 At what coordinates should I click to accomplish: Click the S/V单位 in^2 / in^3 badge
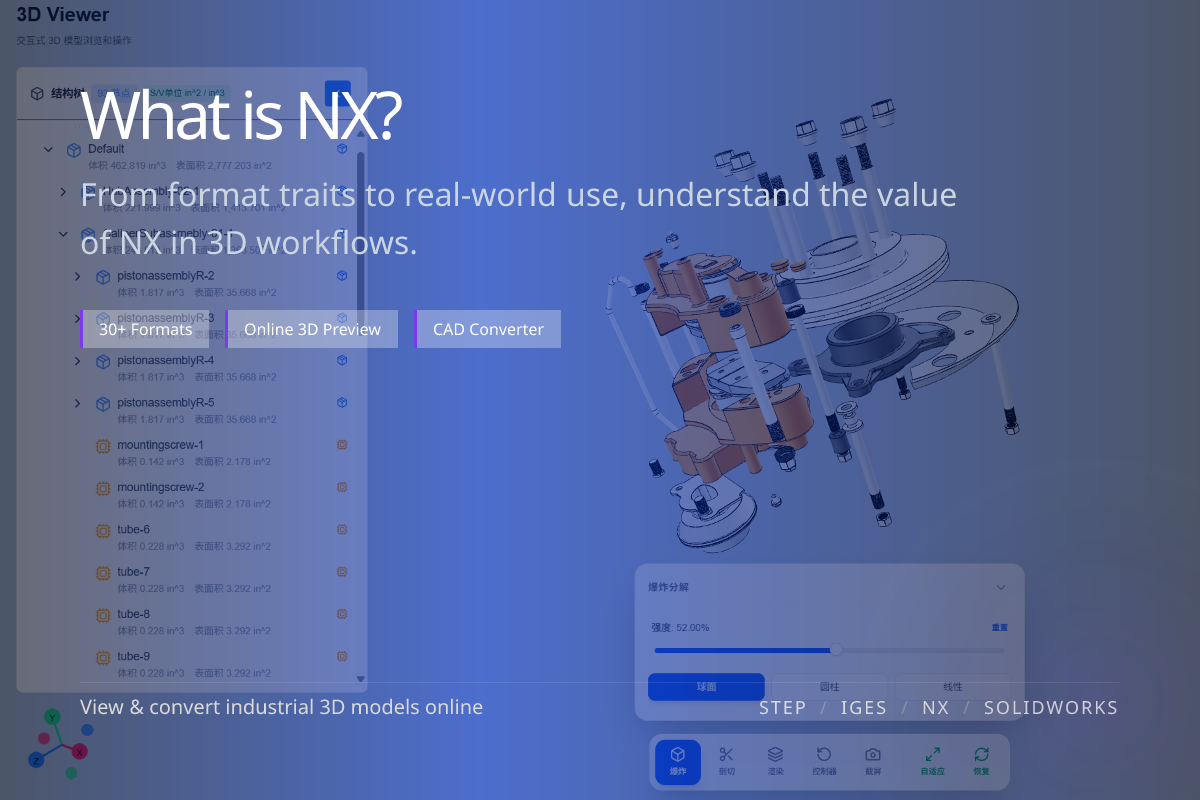tap(186, 93)
